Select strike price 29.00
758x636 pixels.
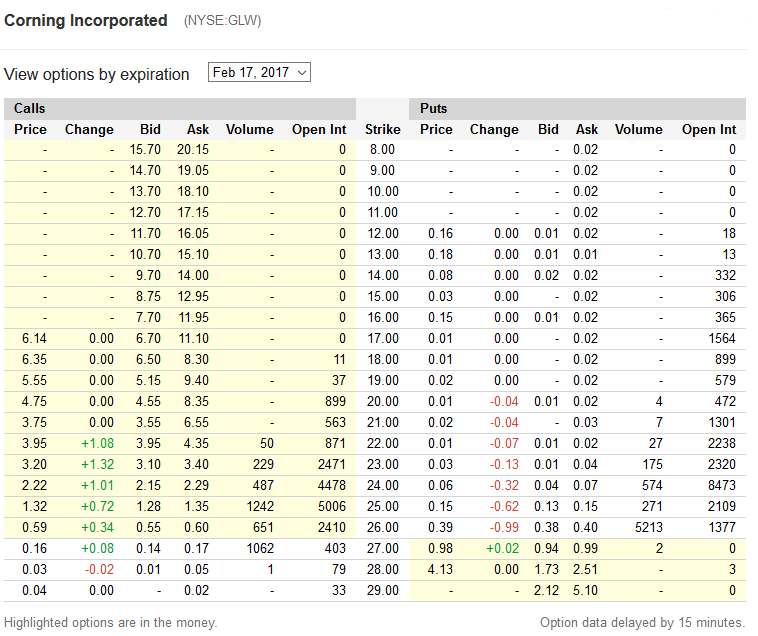coord(383,591)
